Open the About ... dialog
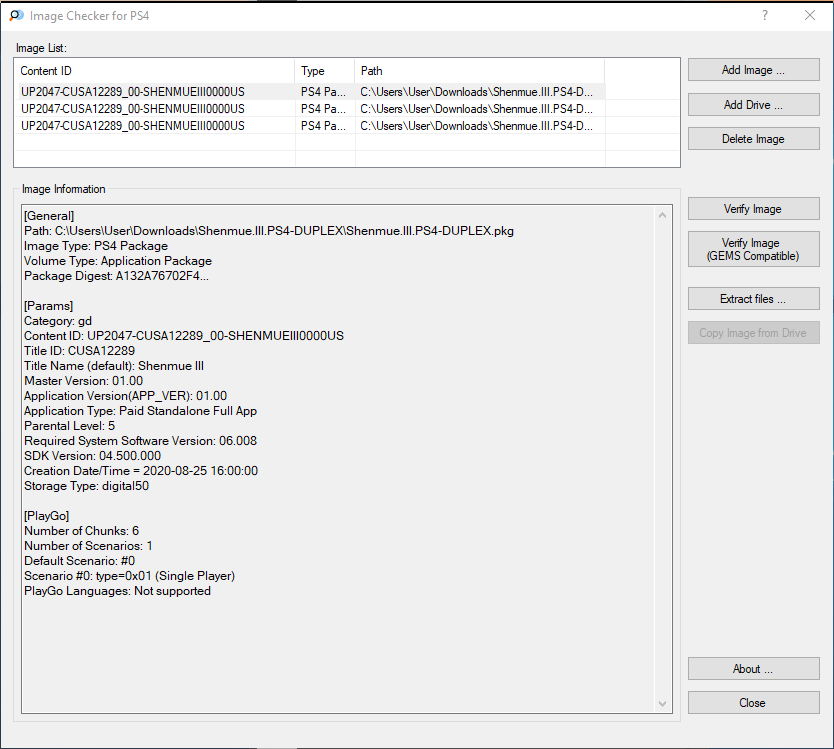The image size is (834, 749). [753, 669]
